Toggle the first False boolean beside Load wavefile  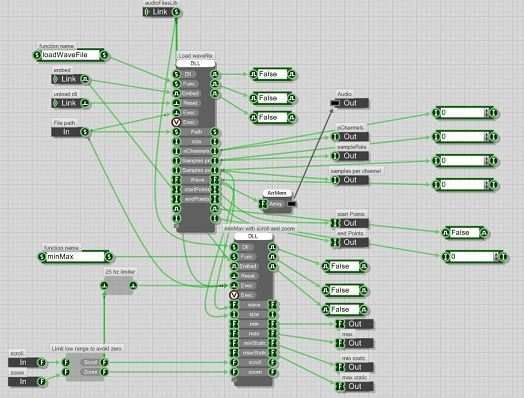point(272,74)
